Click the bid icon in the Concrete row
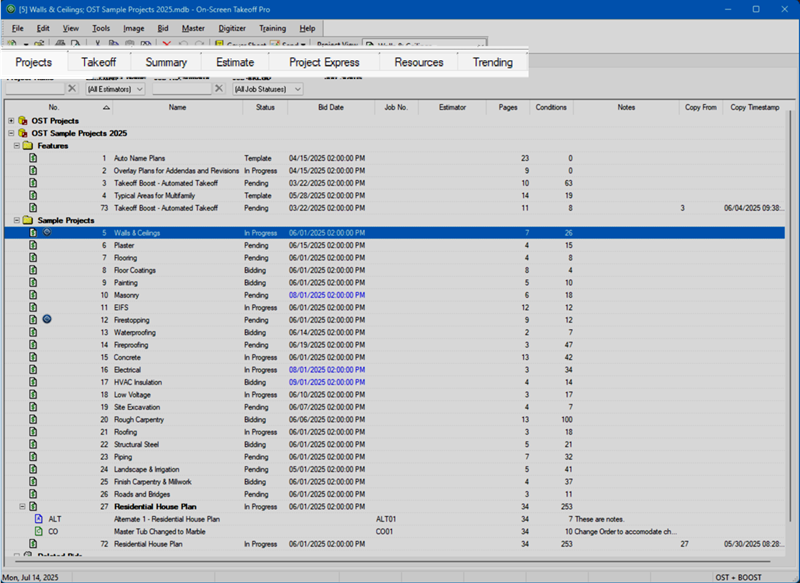Viewport: 800px width, 583px height. 33,357
